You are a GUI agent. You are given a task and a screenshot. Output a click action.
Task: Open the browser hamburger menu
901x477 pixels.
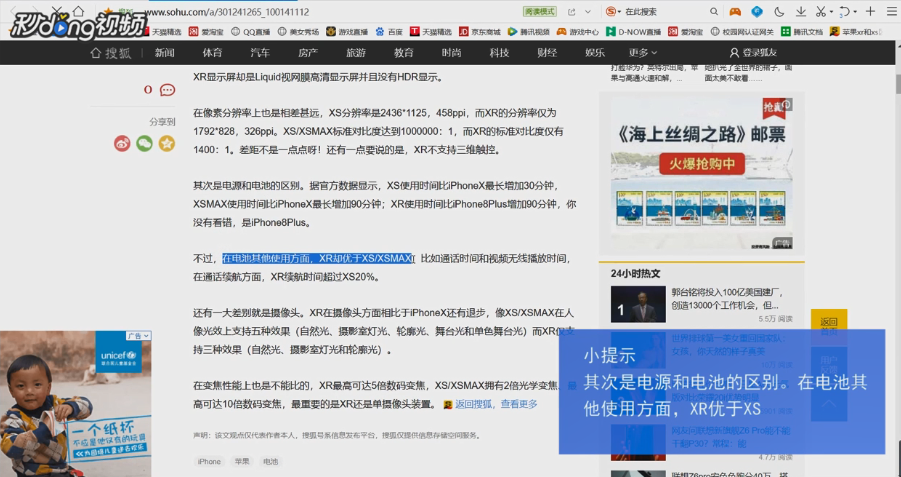click(890, 11)
